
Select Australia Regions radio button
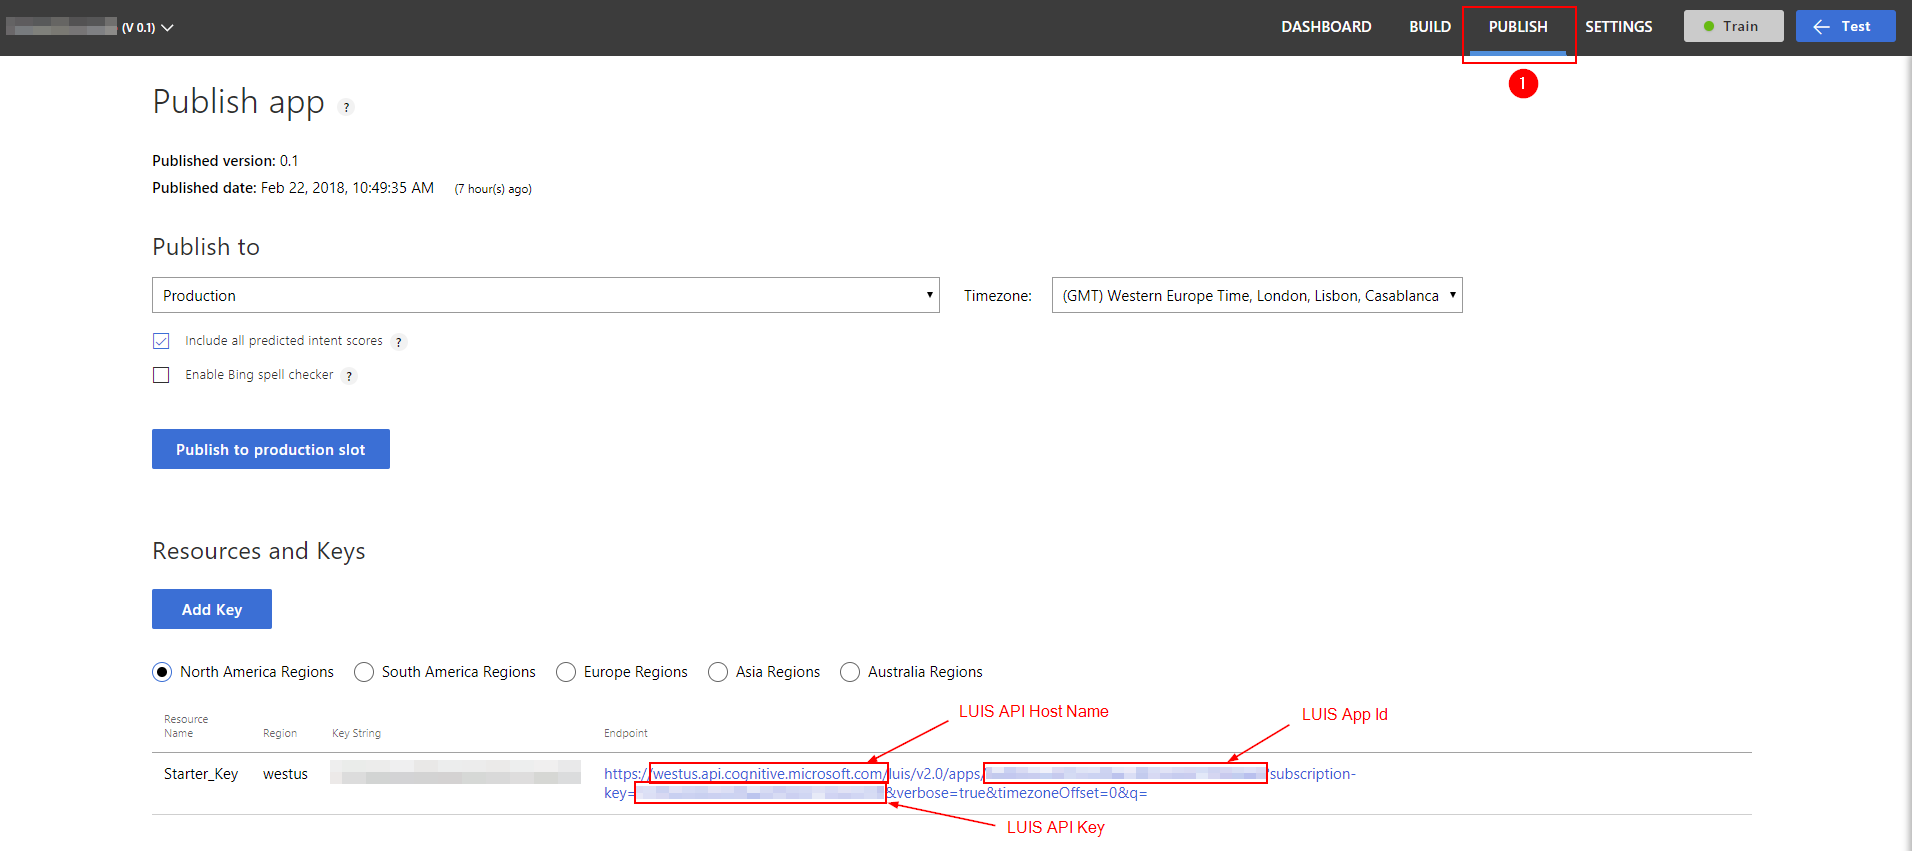[x=850, y=672]
